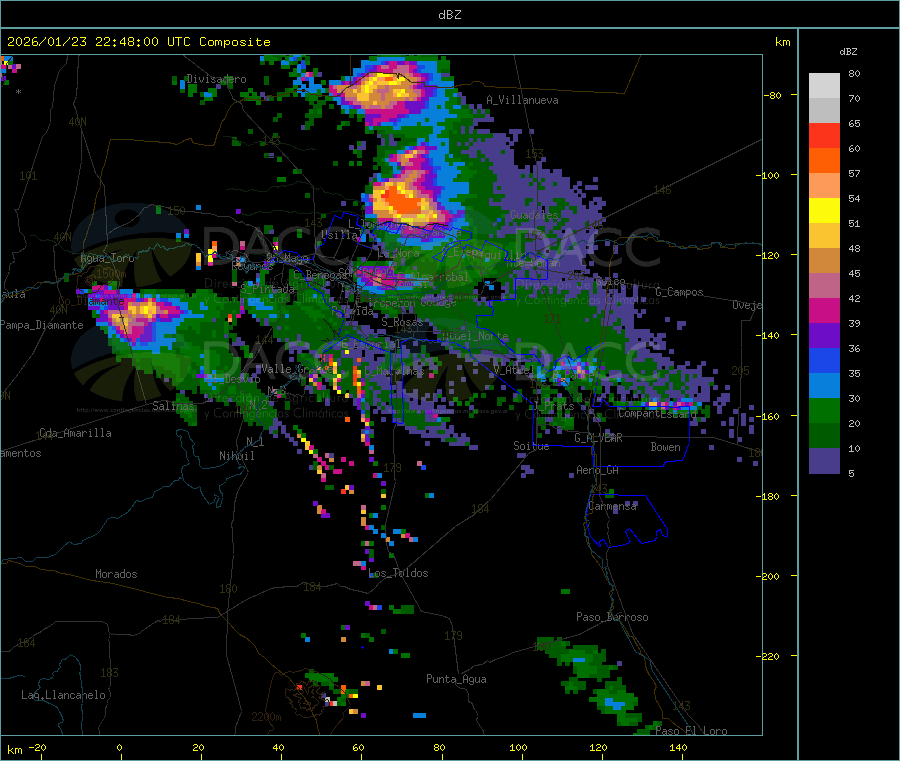Click the 'S_Rosas' map label

click(x=402, y=322)
